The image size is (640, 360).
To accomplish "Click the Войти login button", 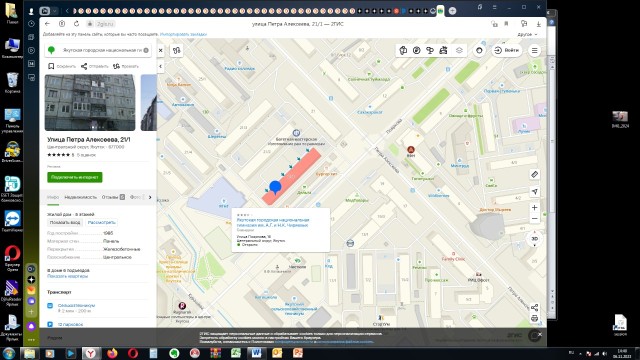I will pyautogui.click(x=507, y=50).
